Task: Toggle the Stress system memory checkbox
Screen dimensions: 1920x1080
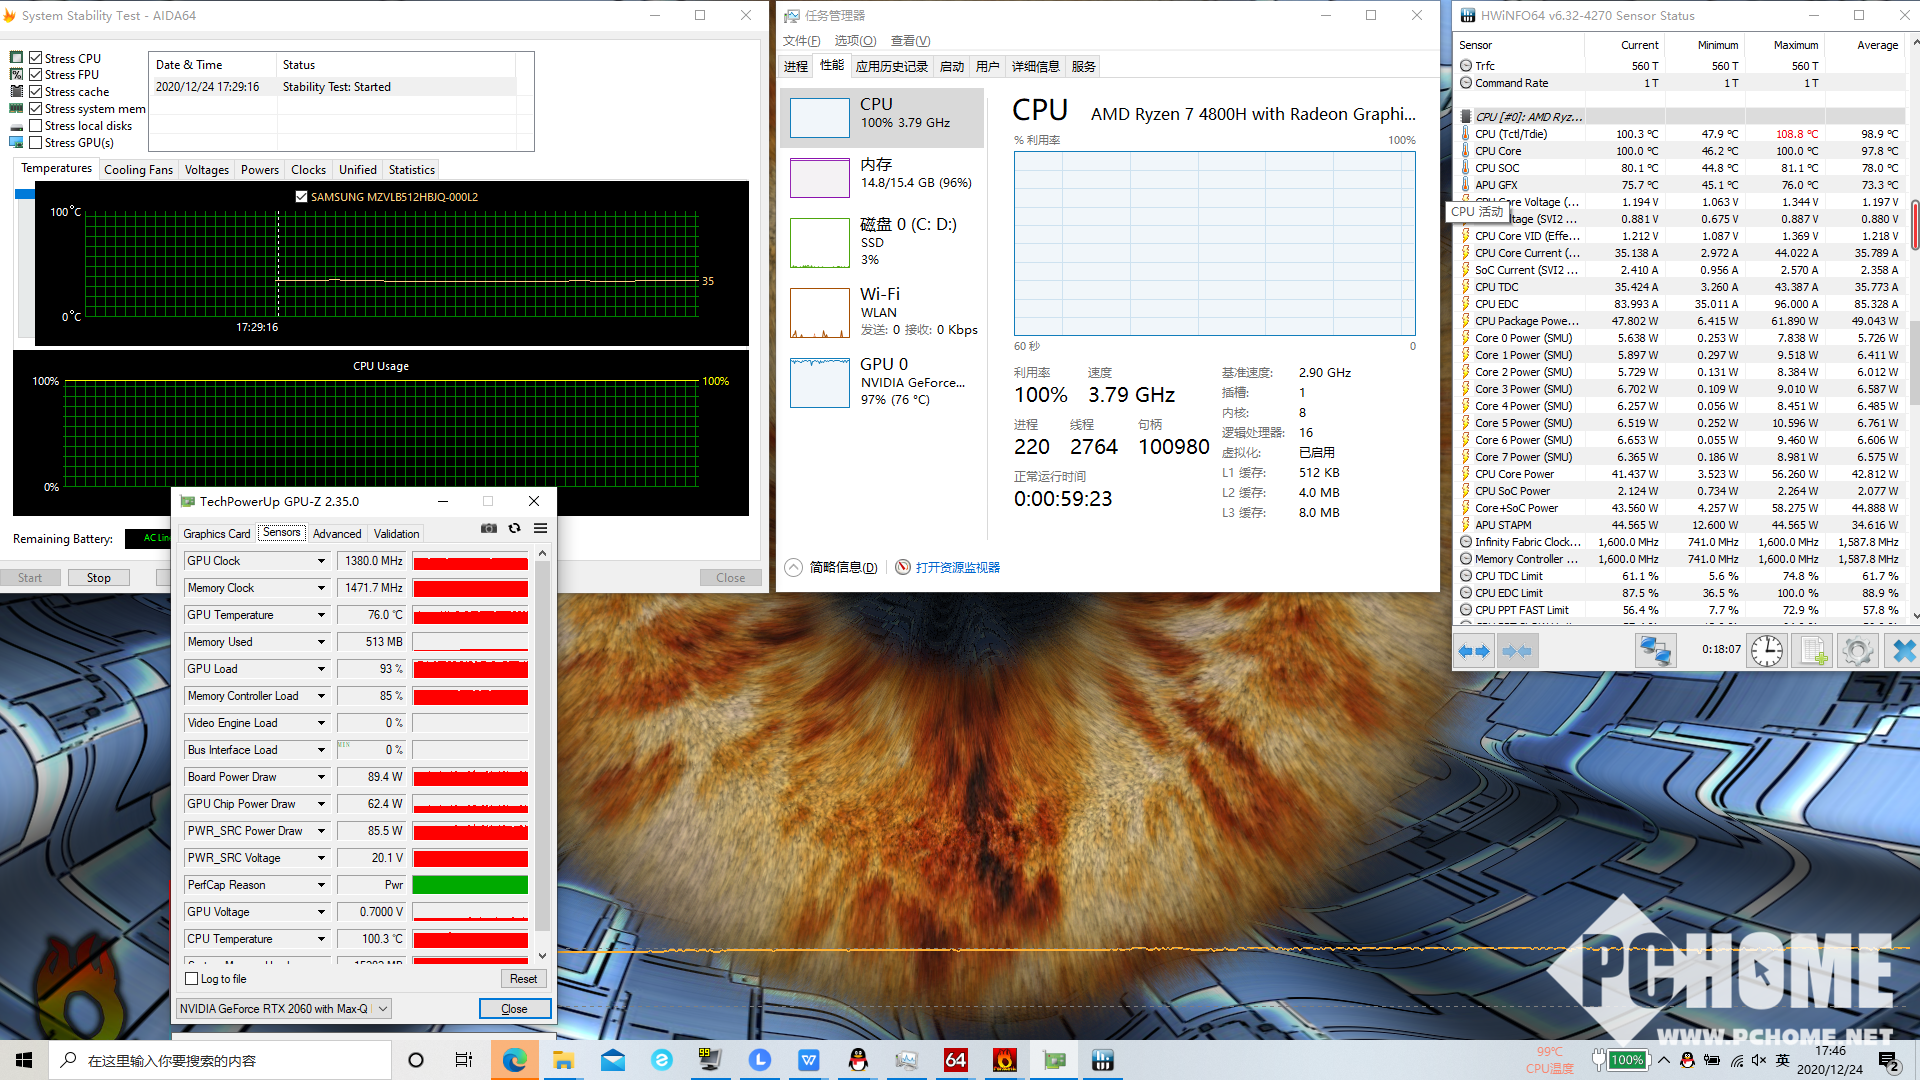Action: [x=36, y=108]
